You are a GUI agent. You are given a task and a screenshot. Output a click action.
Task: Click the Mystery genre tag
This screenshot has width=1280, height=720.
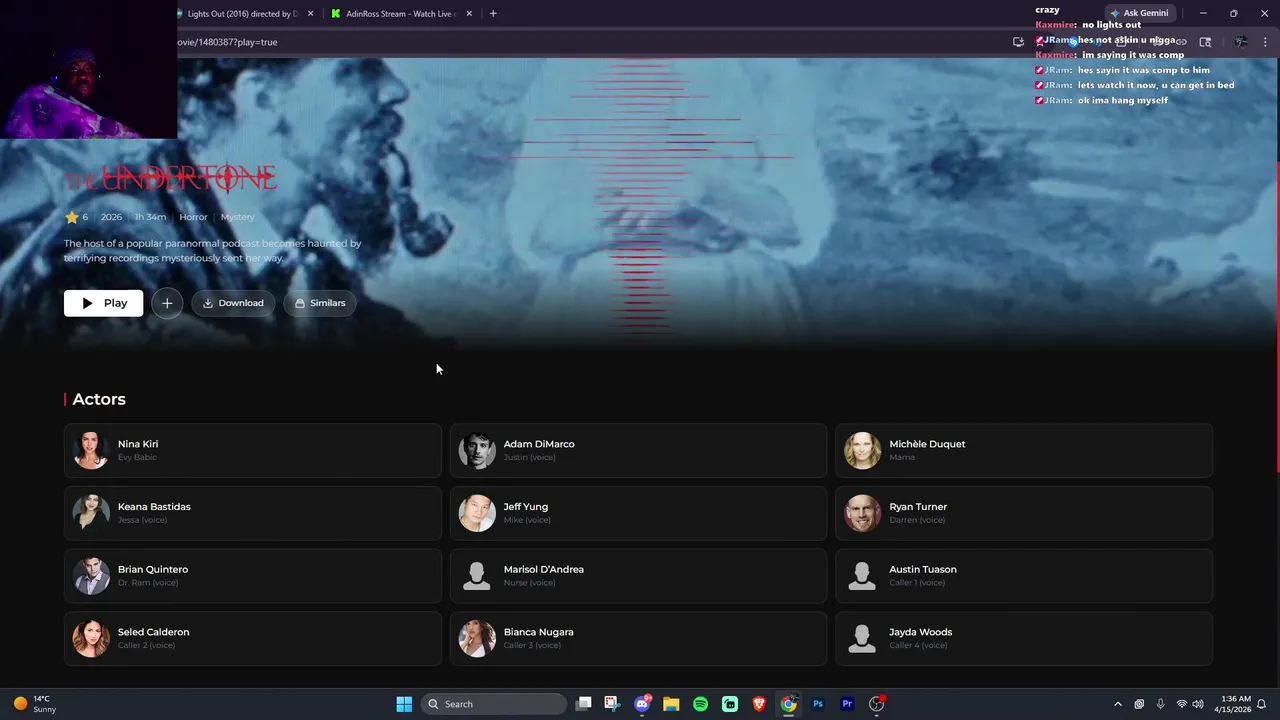[x=237, y=217]
